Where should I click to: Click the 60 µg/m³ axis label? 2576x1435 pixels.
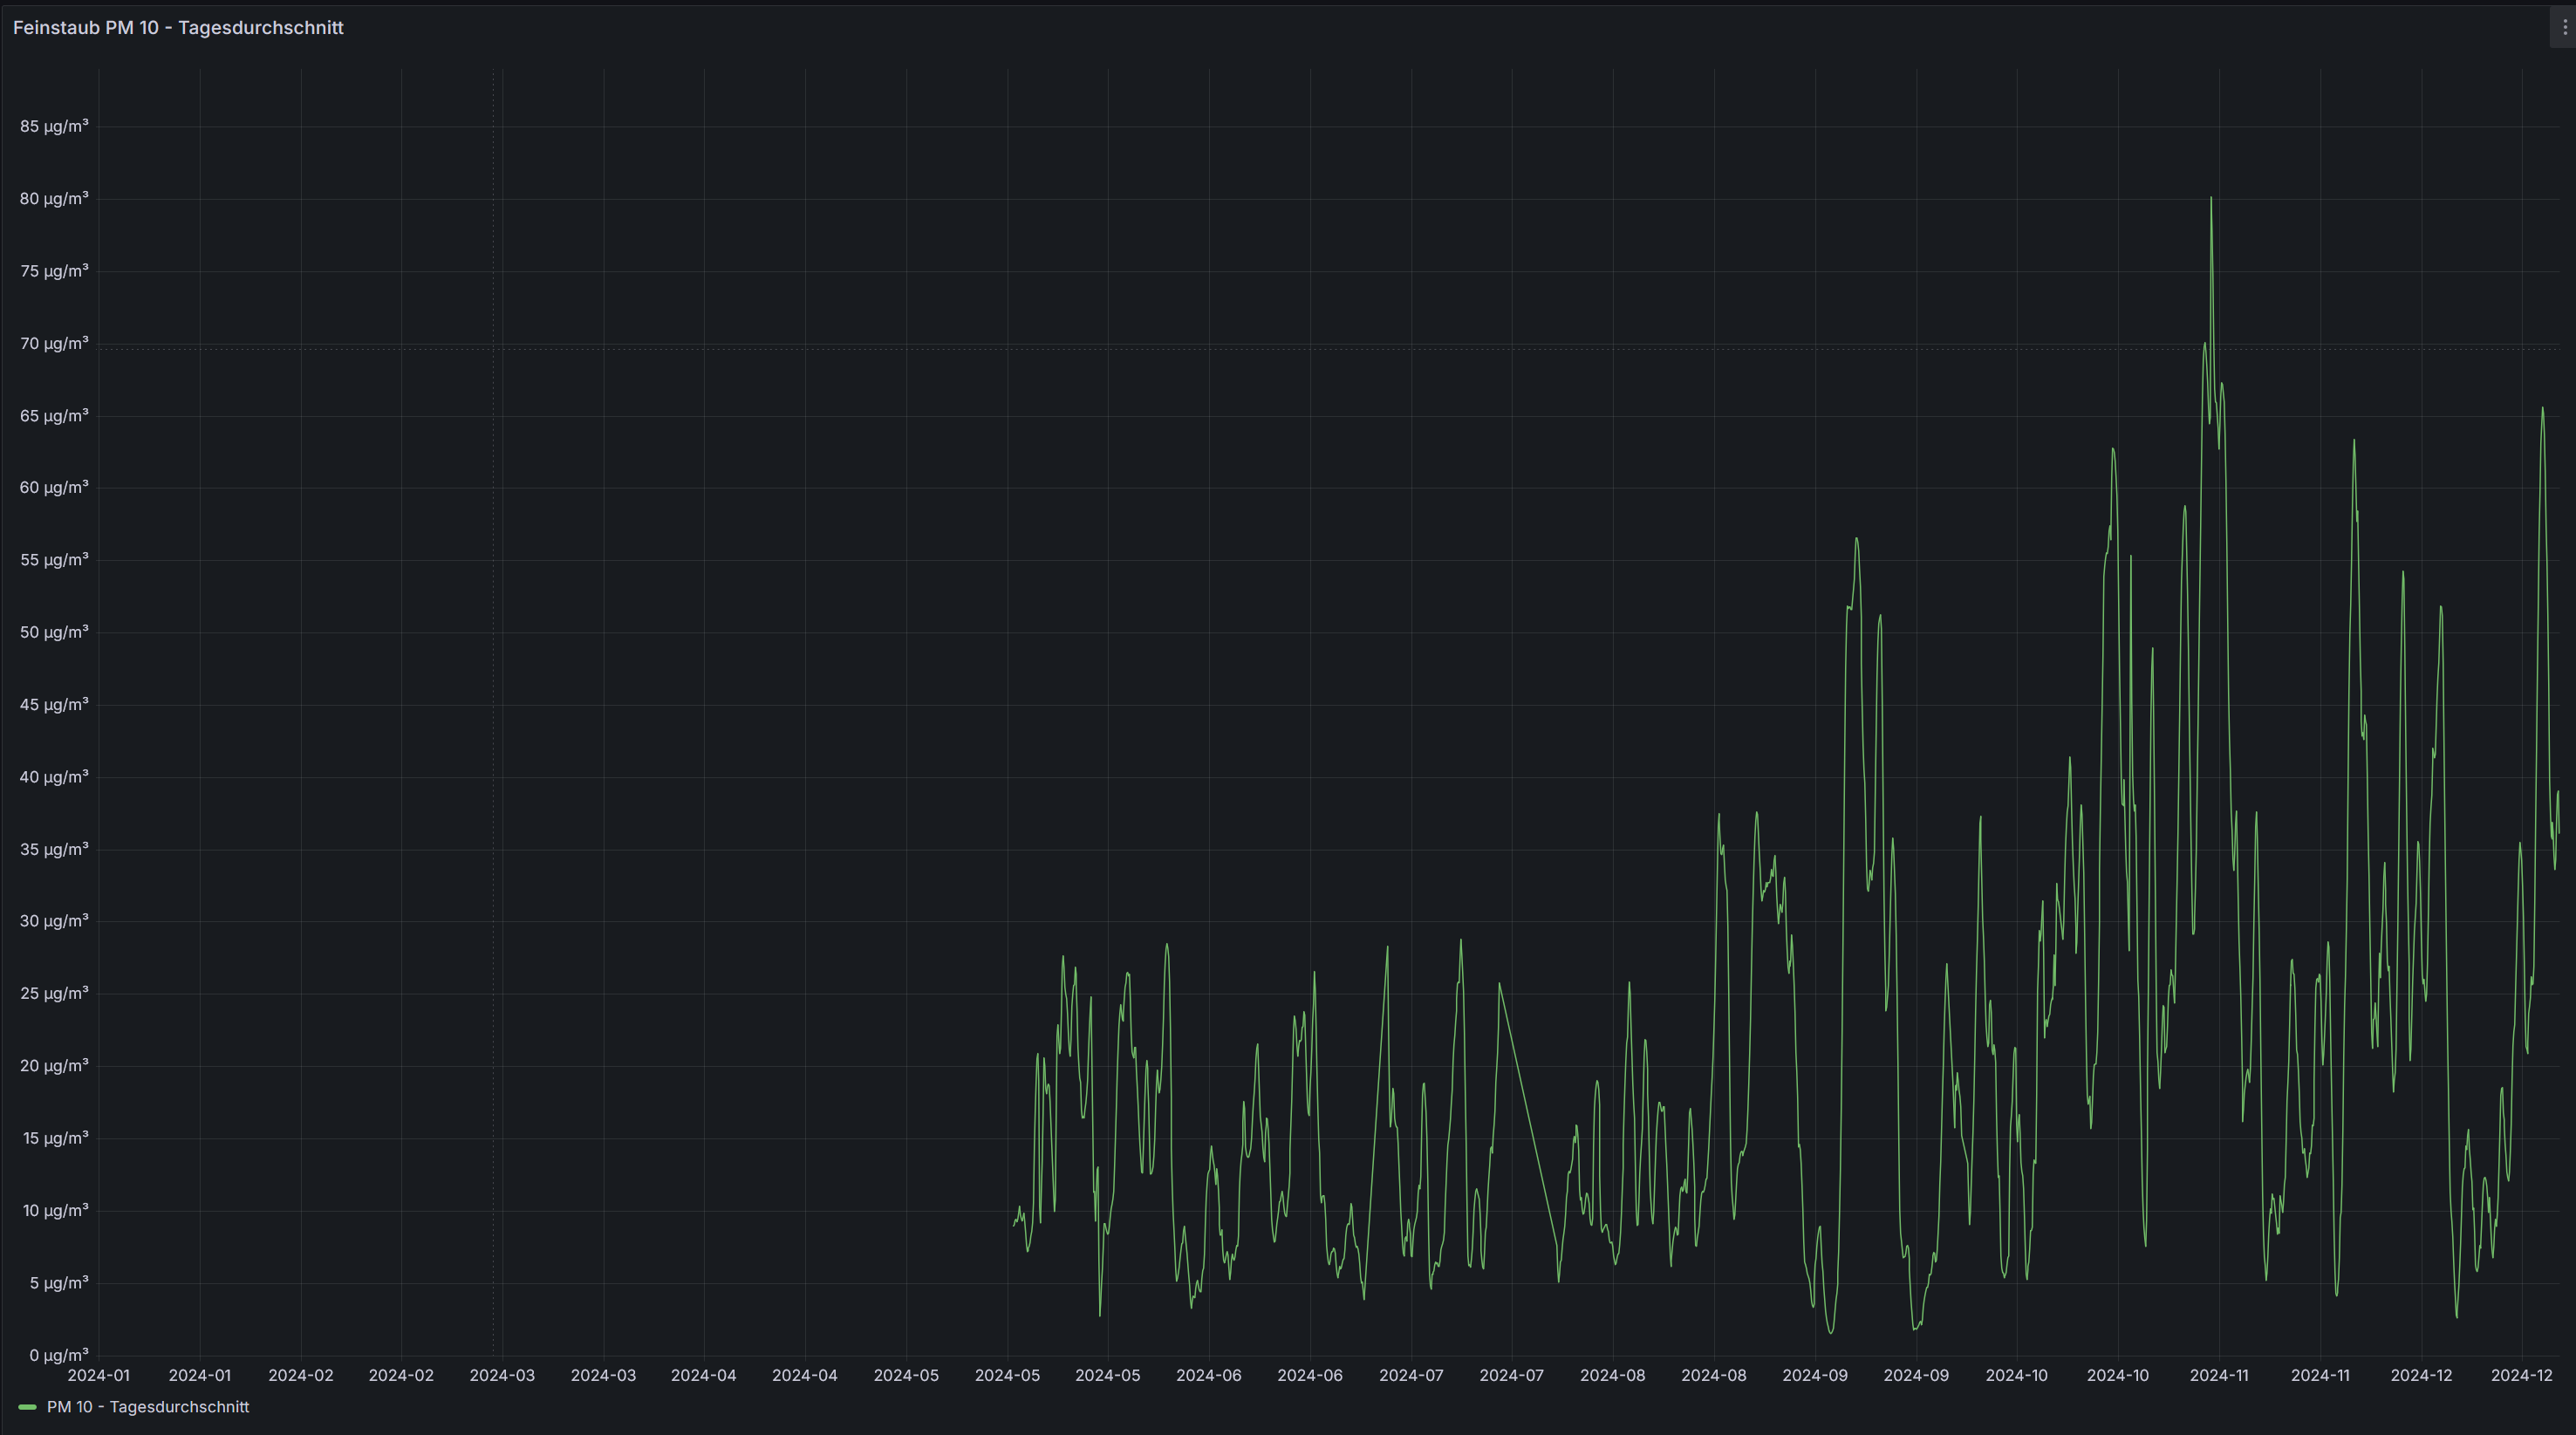click(54, 487)
